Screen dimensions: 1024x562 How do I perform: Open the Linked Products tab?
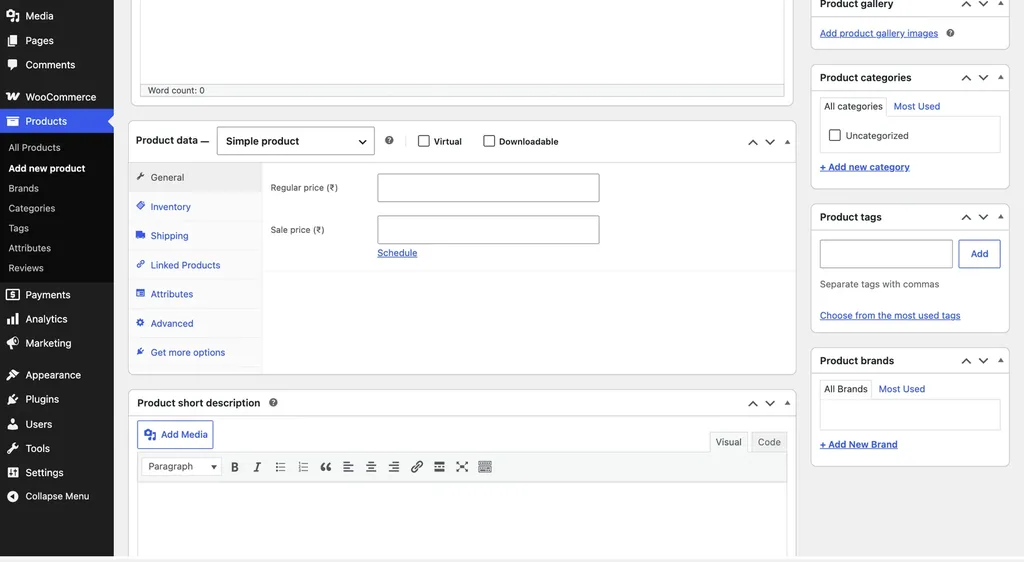[x=195, y=265]
